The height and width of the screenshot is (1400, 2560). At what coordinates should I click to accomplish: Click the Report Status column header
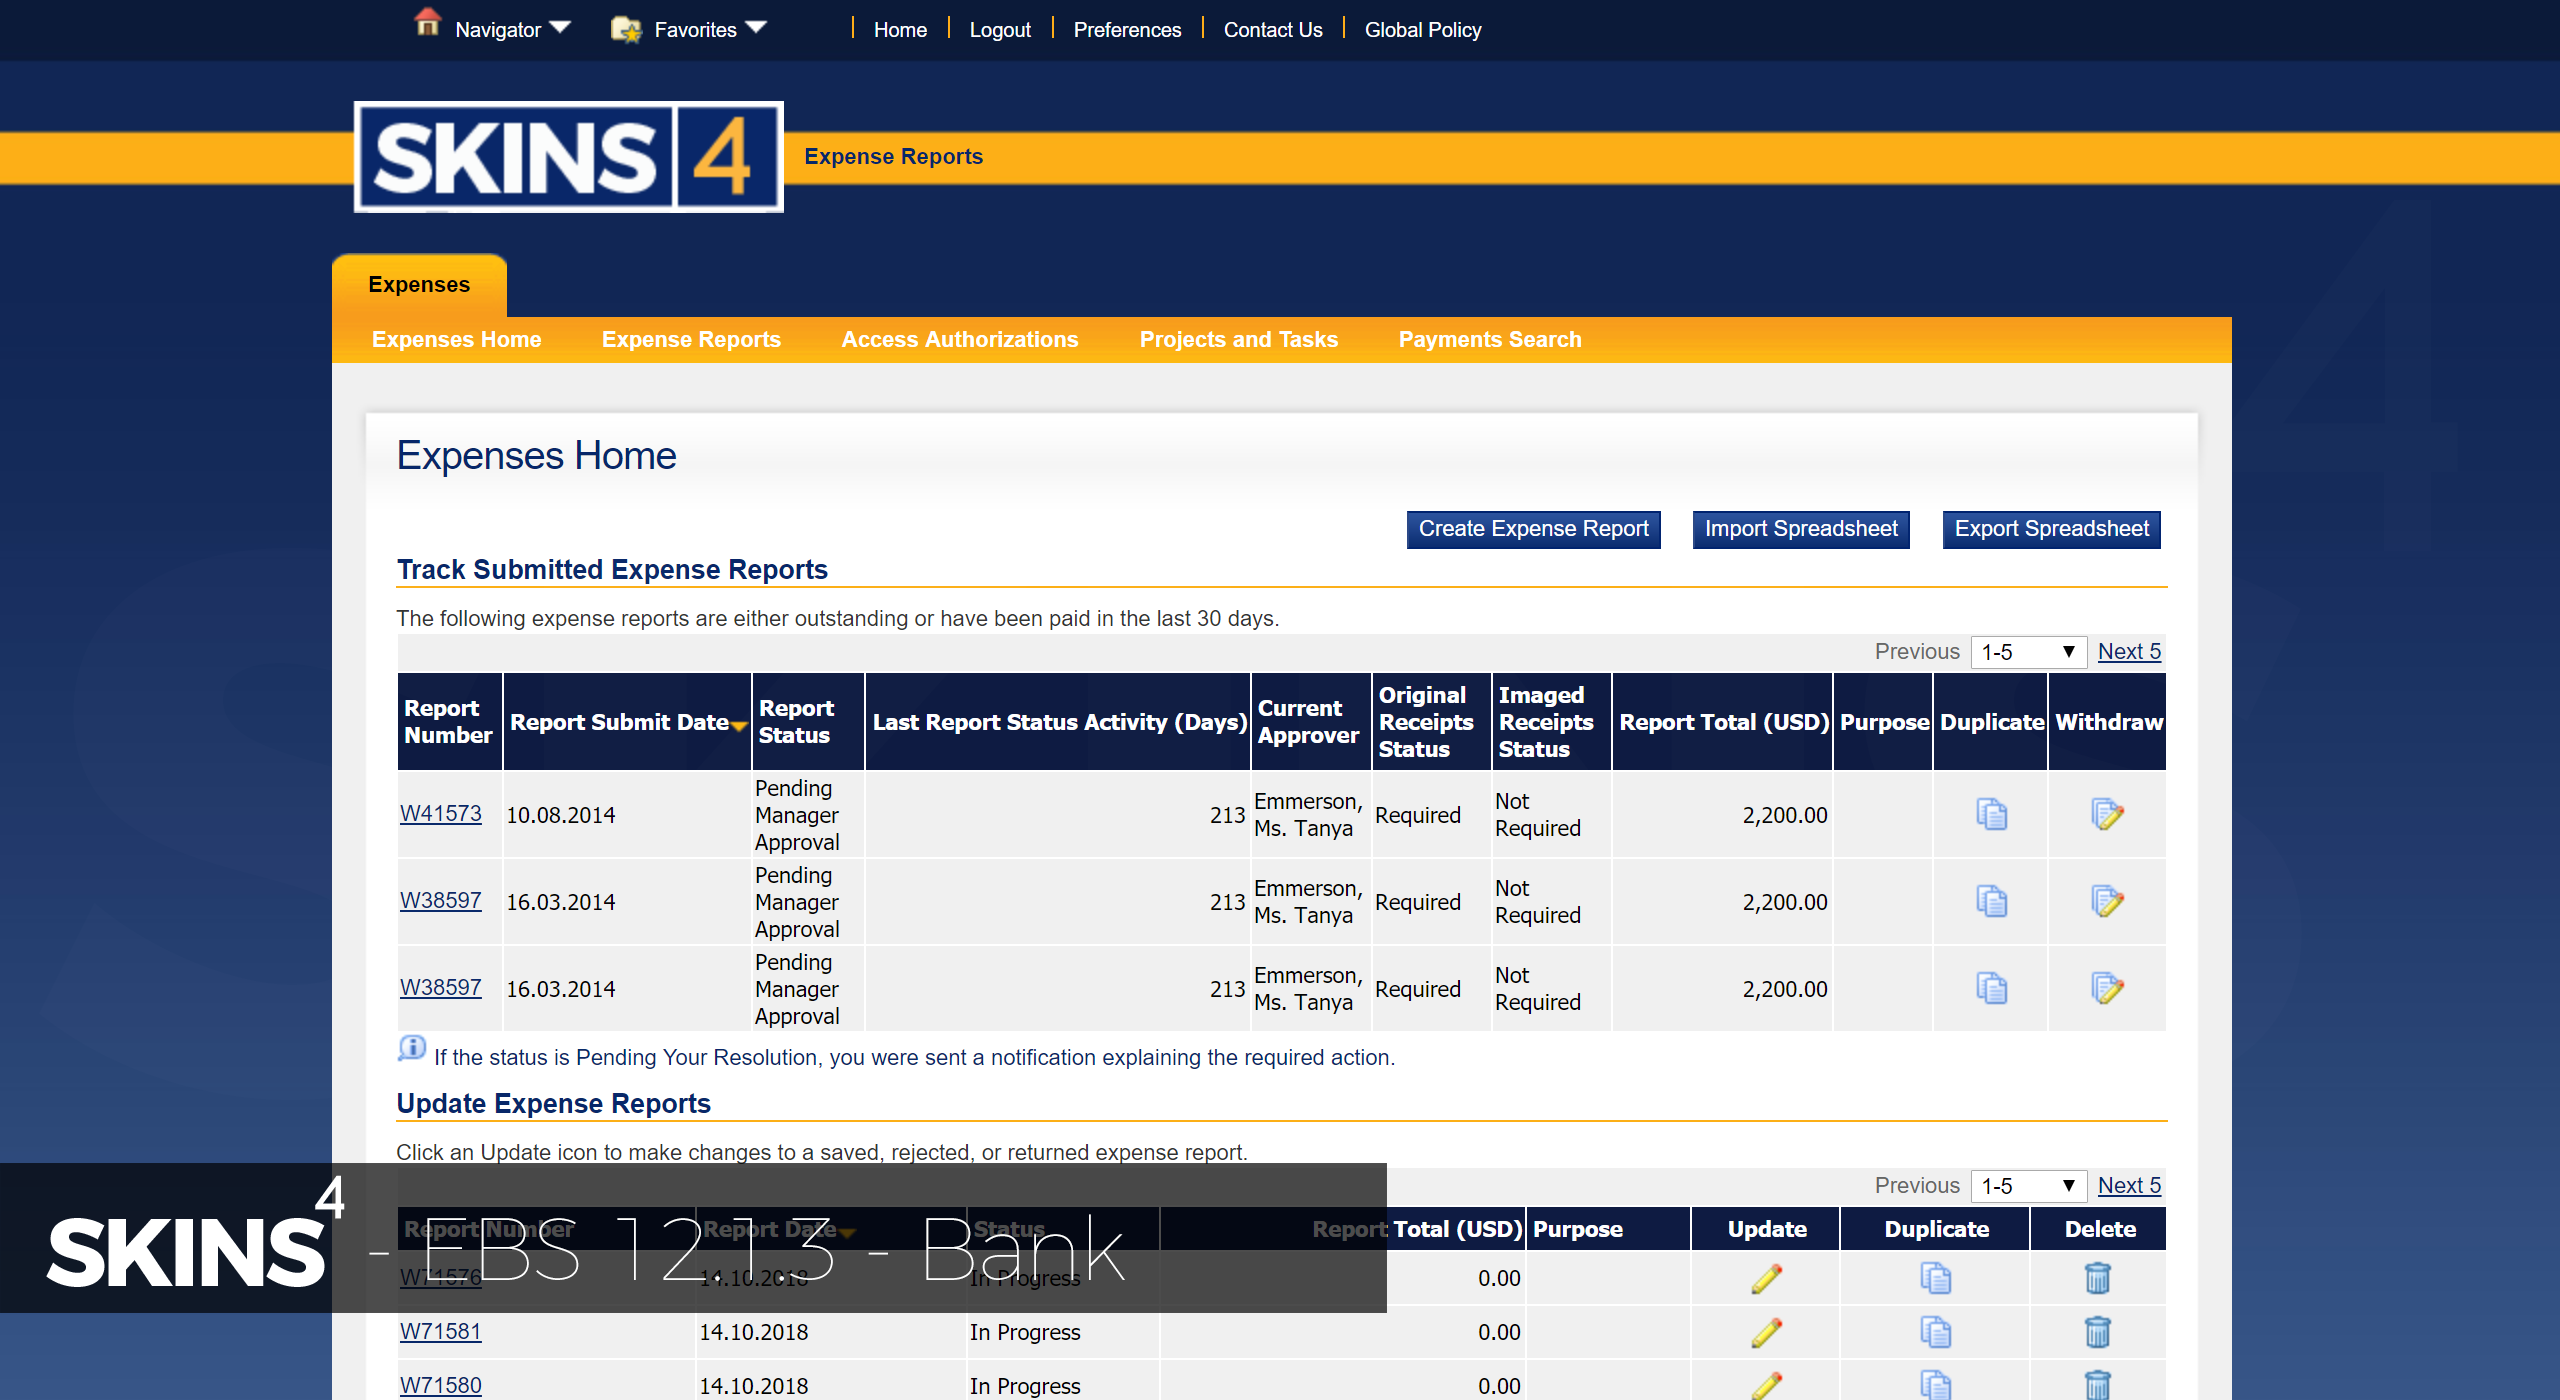coord(808,722)
